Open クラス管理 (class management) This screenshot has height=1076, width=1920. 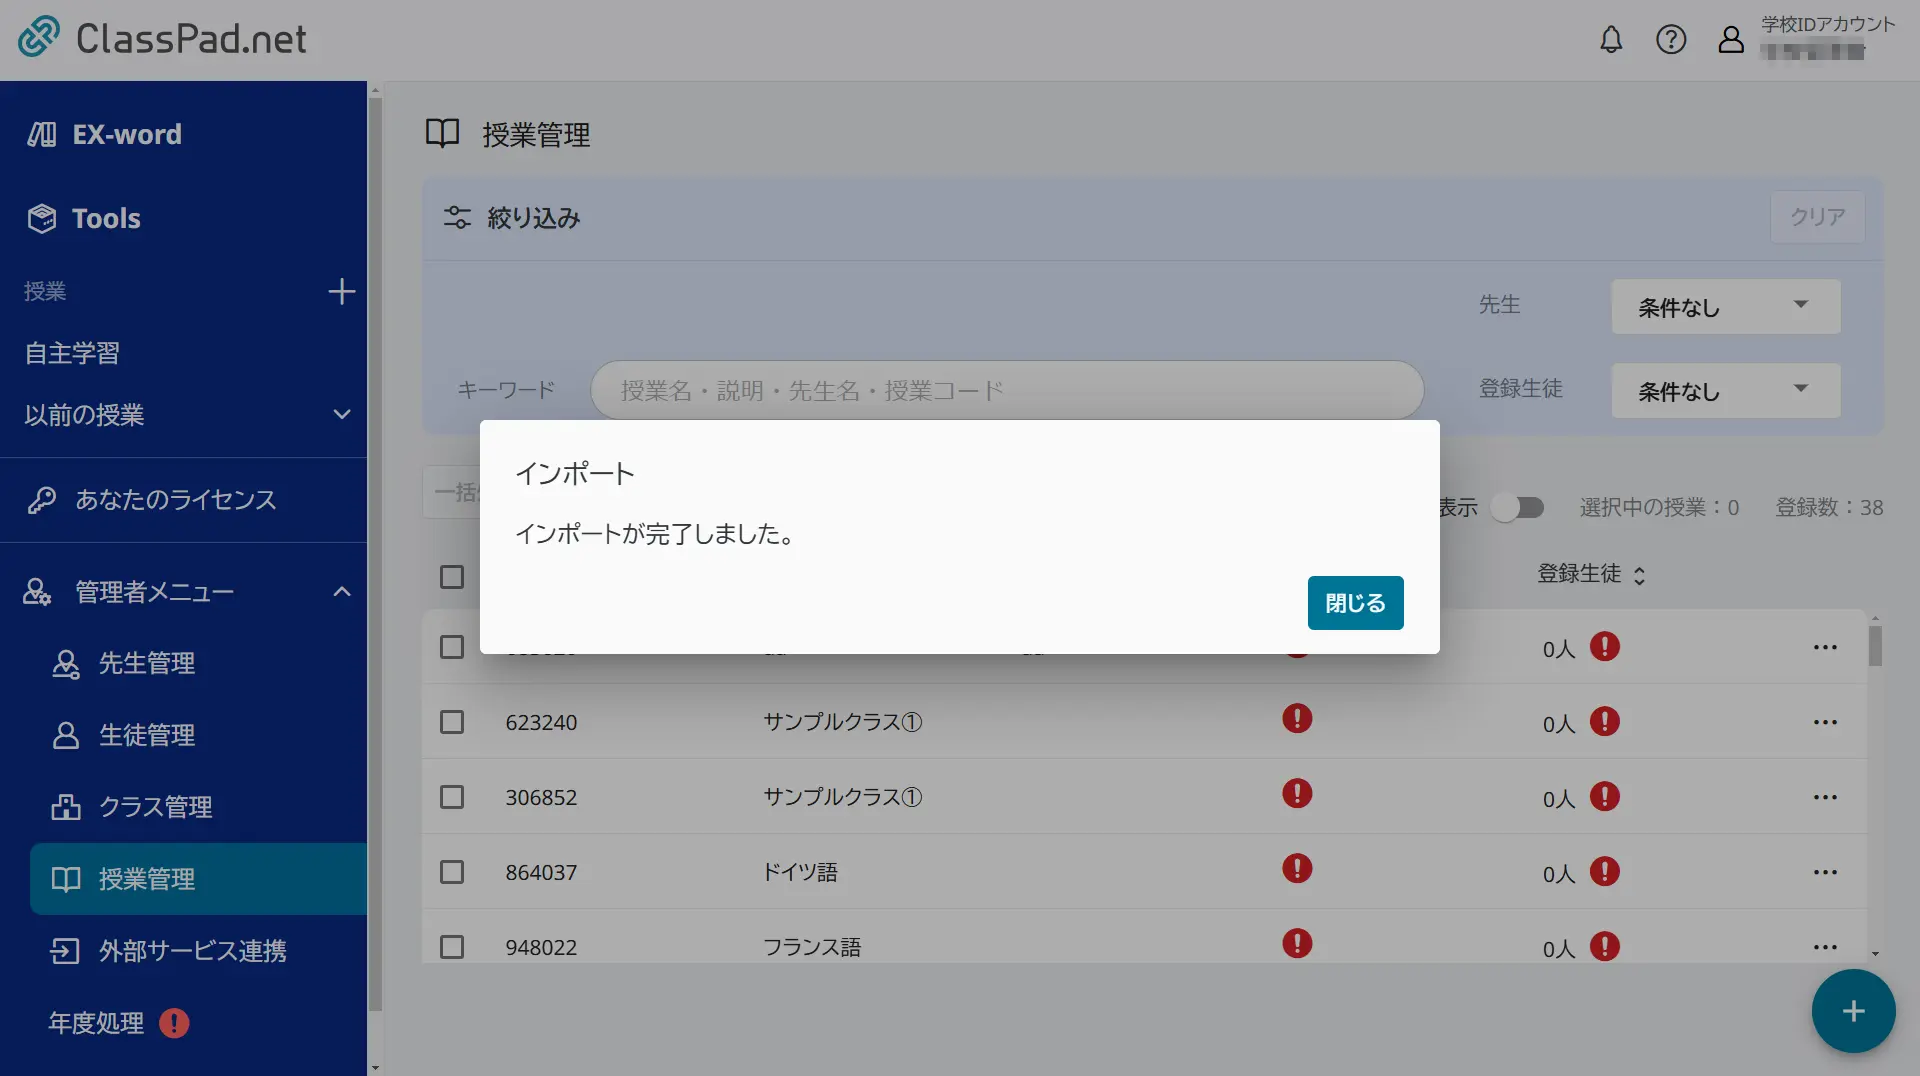click(156, 807)
